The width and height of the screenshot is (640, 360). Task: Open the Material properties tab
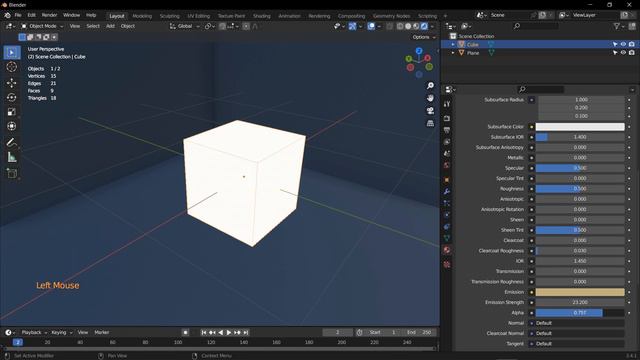point(447,250)
